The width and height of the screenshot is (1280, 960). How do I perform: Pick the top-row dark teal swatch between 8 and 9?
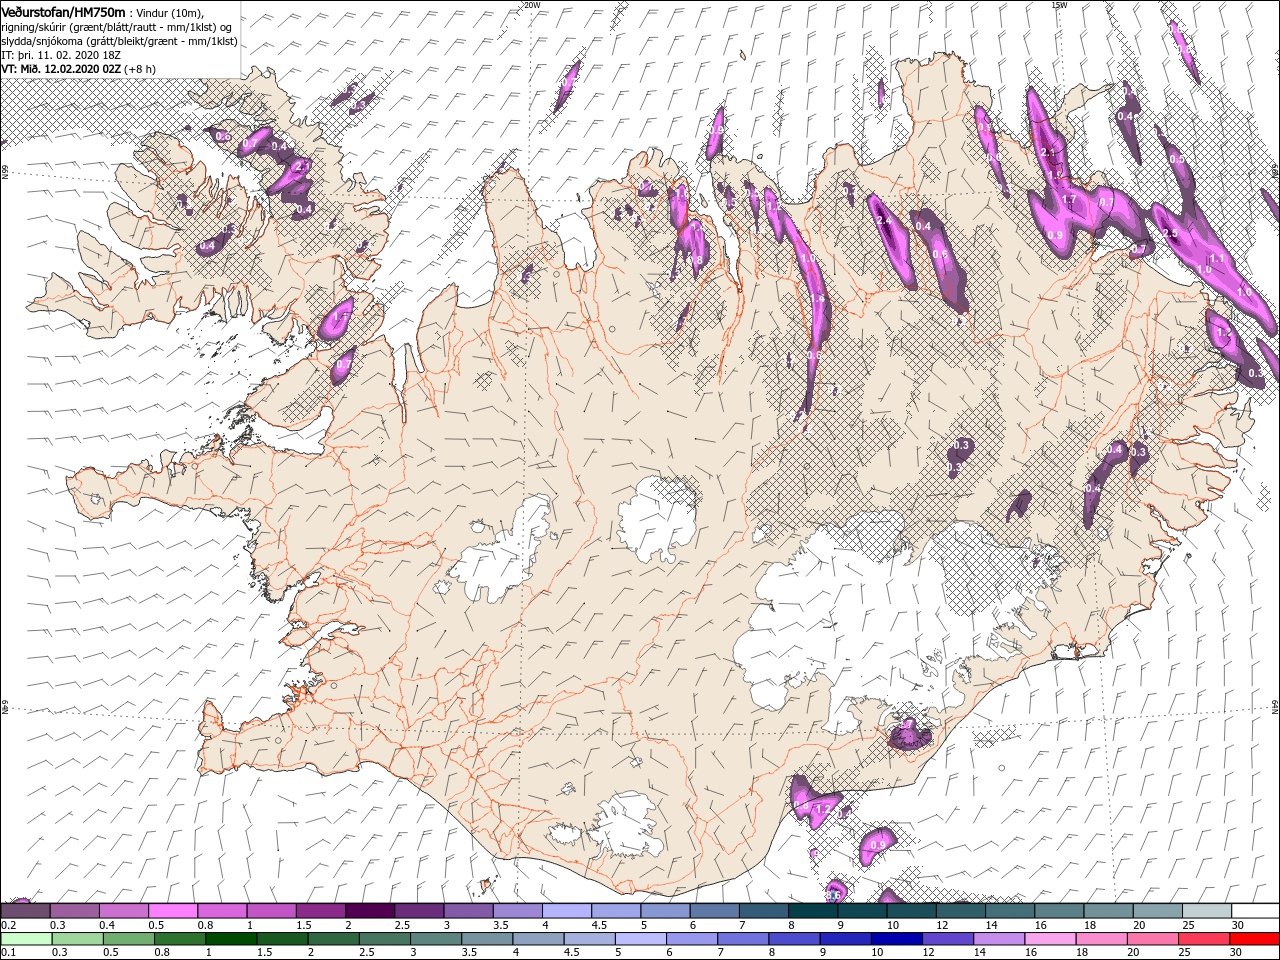[x=812, y=911]
